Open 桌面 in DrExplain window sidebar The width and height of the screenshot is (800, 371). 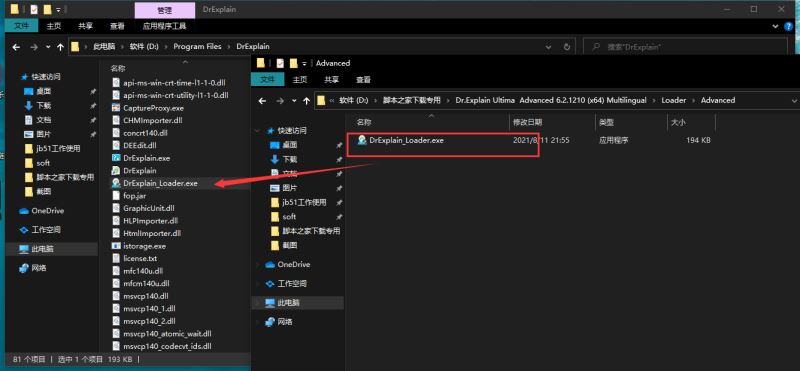[x=43, y=91]
